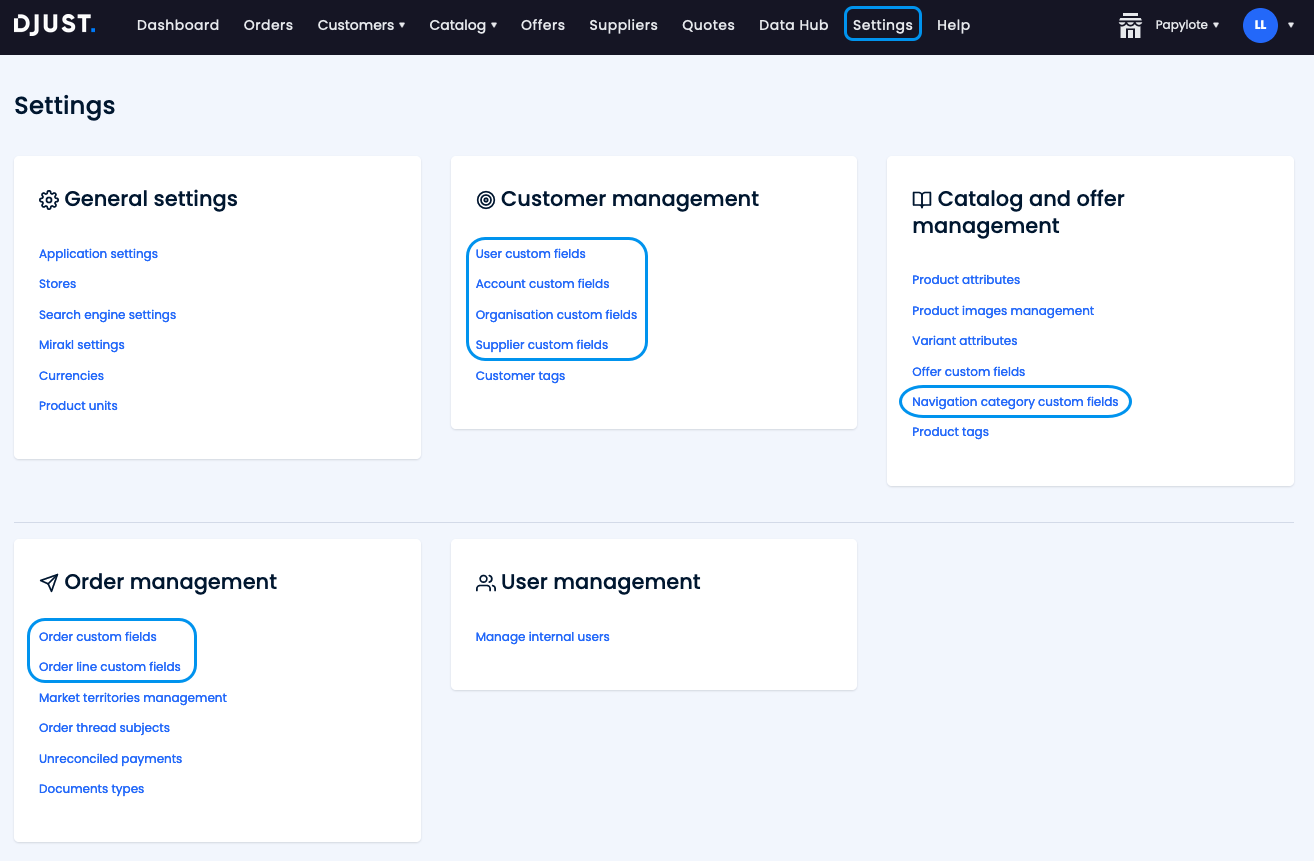Viewport: 1314px width, 861px height.
Task: Click the DJUST logo in the navigation bar
Action: point(55,24)
